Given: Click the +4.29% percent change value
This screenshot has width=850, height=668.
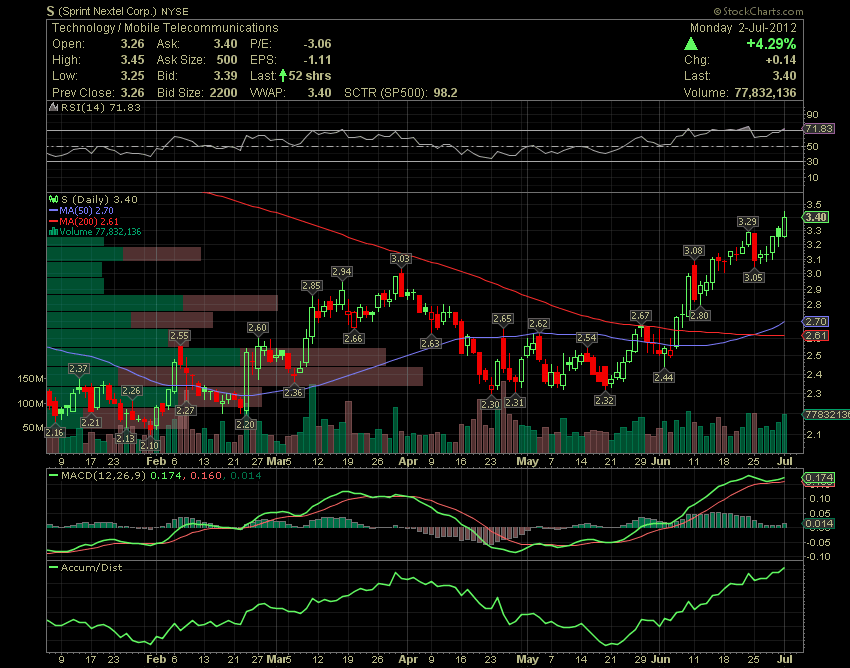Looking at the screenshot, I should coord(771,44).
